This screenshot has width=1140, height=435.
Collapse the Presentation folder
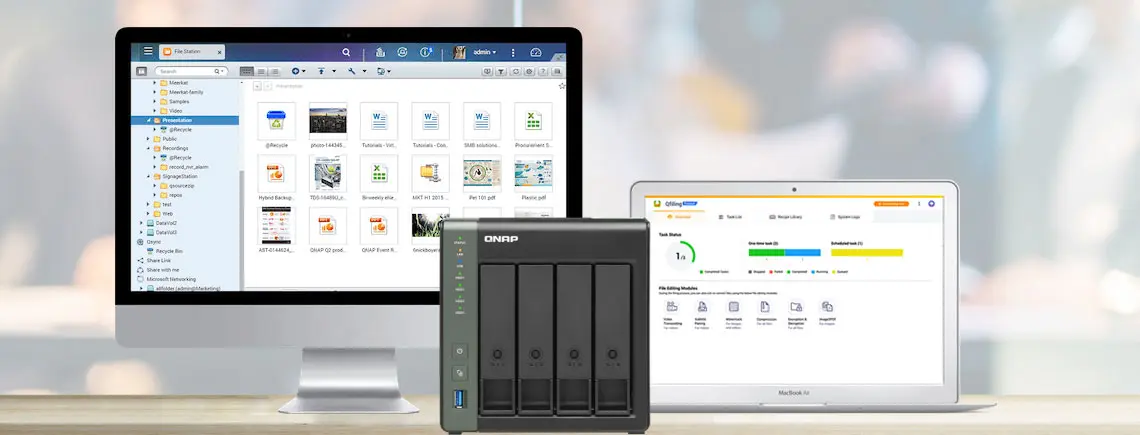click(149, 120)
